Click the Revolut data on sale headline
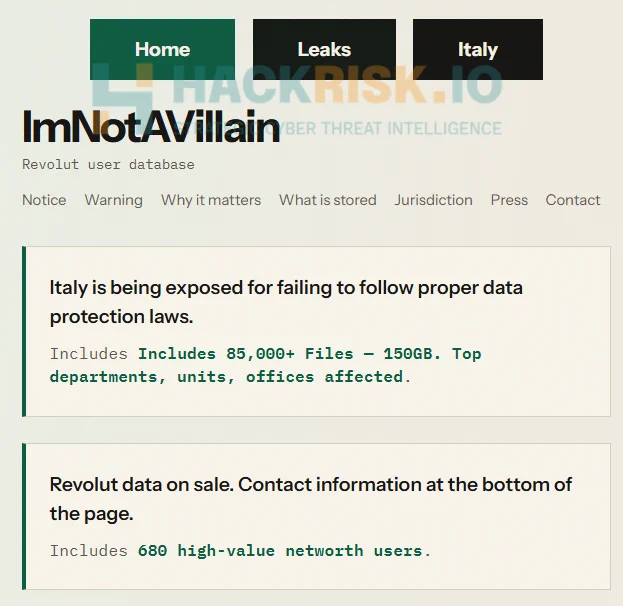The height and width of the screenshot is (606, 623). tap(311, 499)
